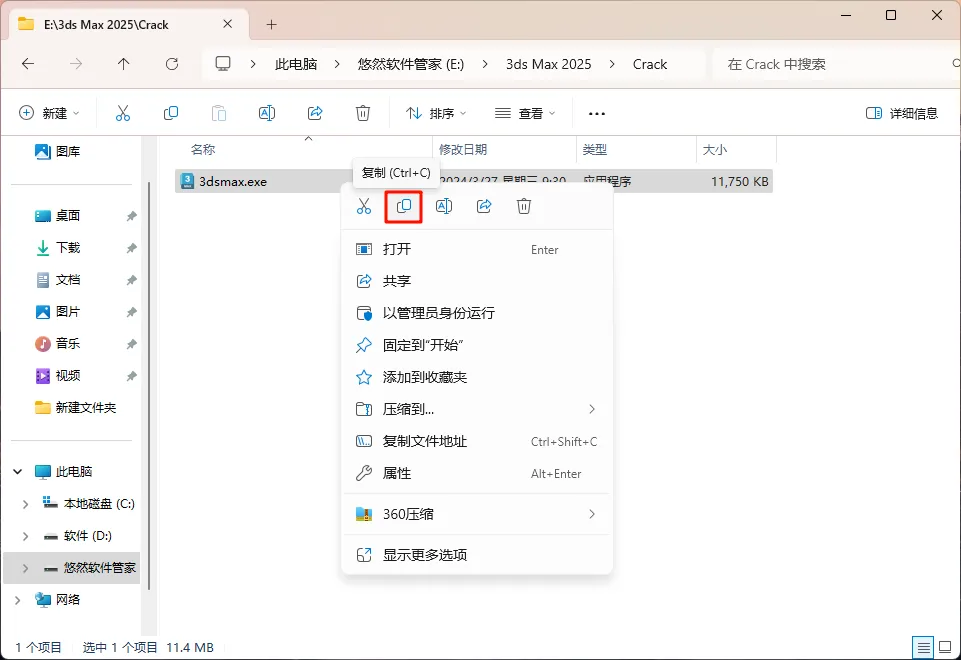
Task: Go back with the left arrow
Action: click(x=28, y=64)
